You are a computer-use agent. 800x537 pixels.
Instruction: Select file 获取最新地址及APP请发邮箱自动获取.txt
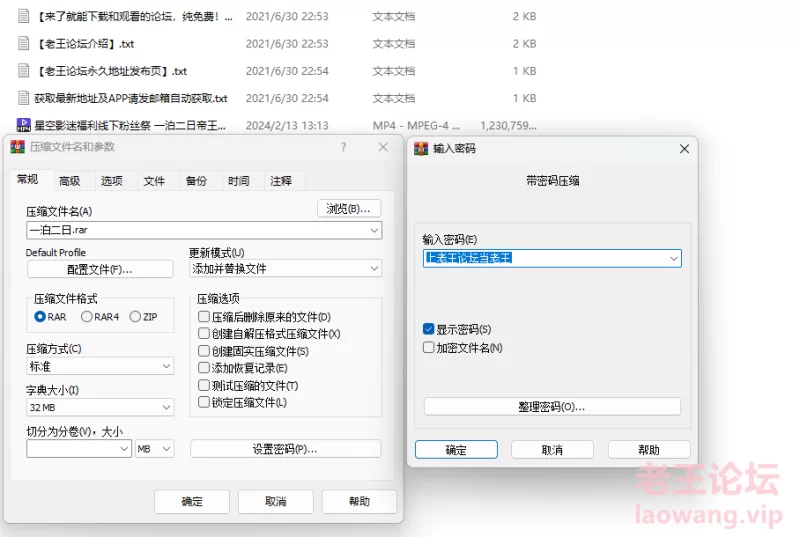click(x=131, y=98)
